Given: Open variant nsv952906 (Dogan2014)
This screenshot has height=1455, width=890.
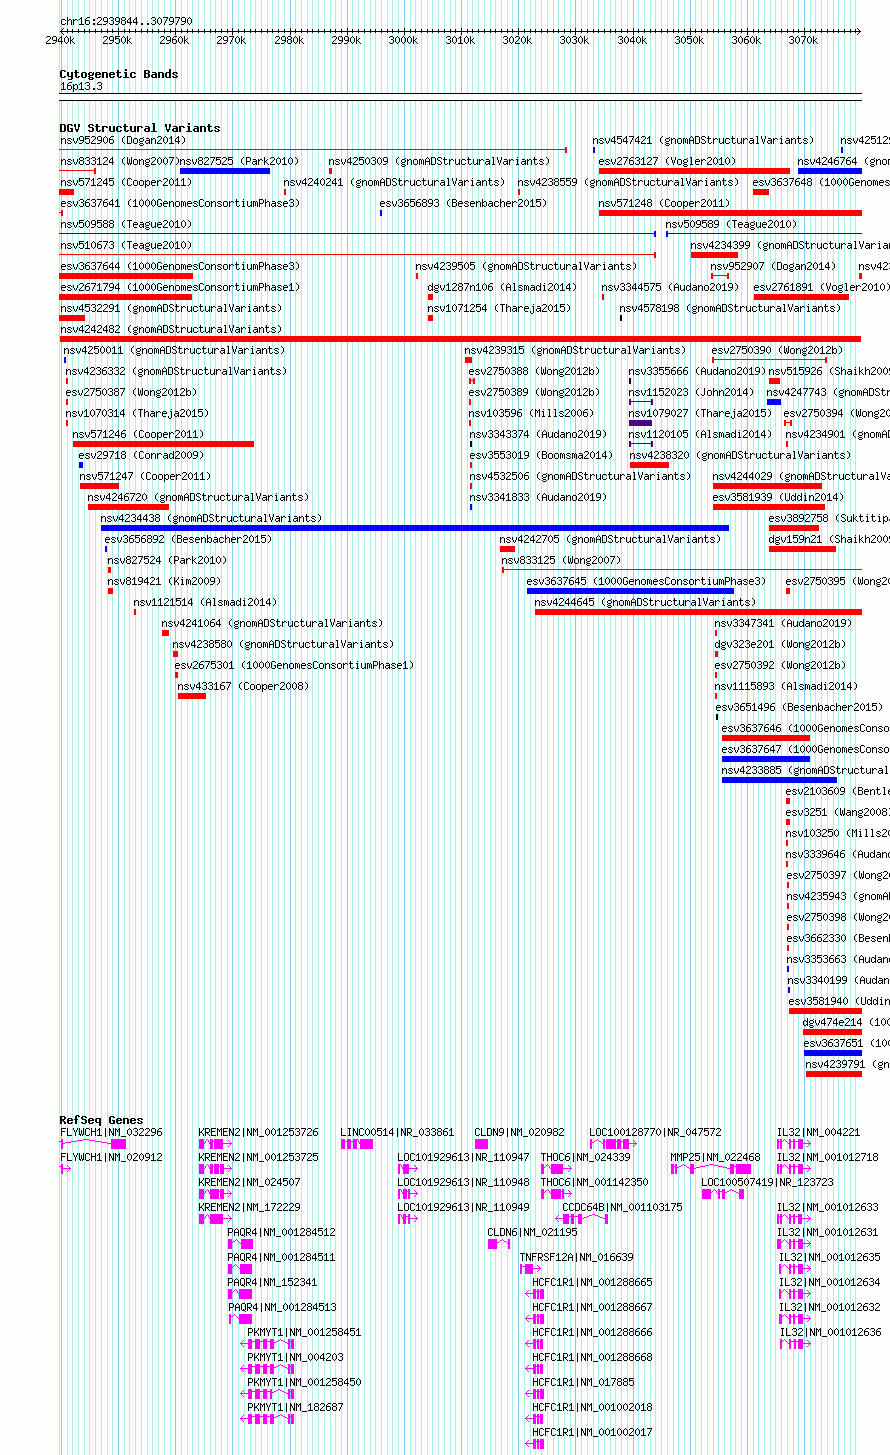Looking at the screenshot, I should click(x=123, y=140).
